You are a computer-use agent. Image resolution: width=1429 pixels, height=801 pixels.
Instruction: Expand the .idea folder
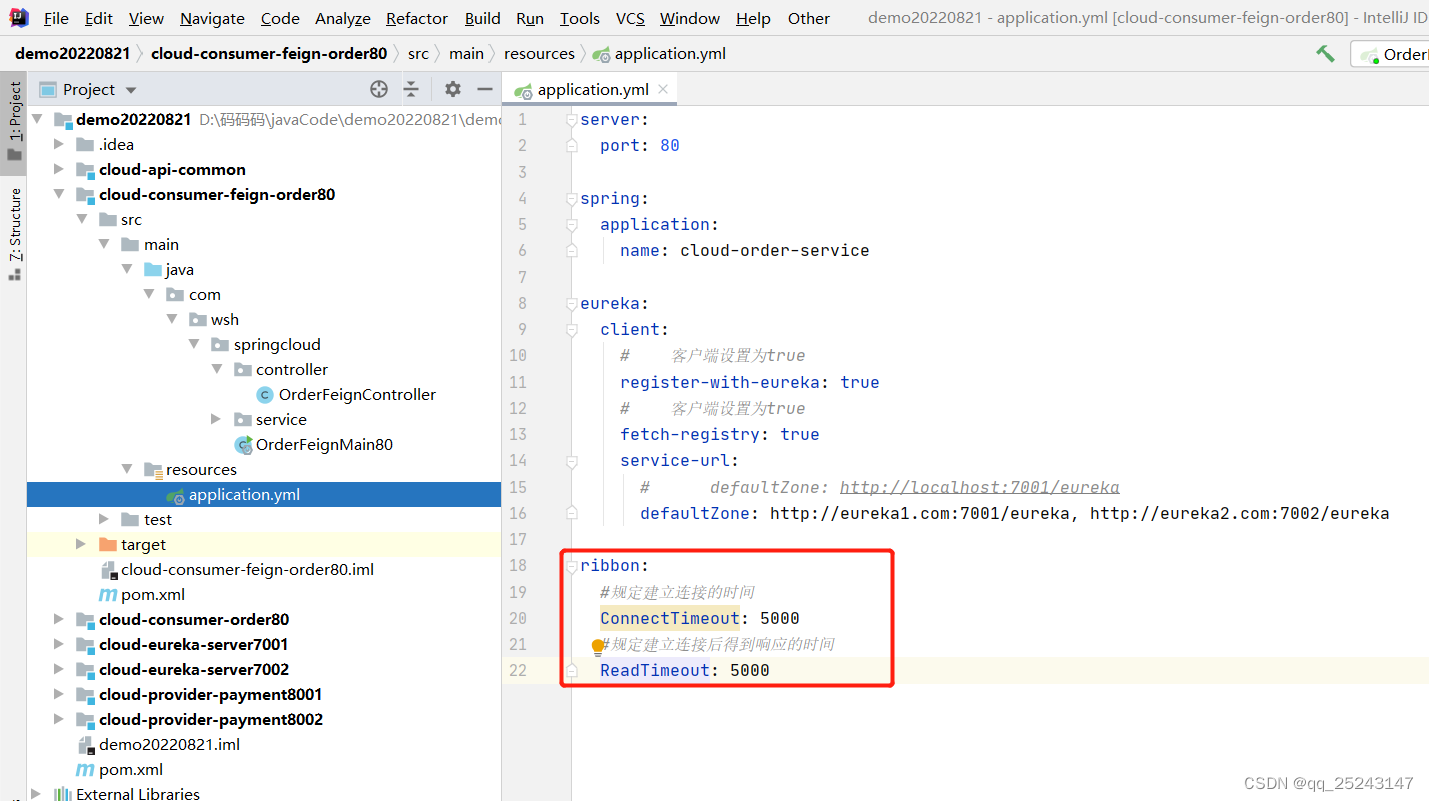point(60,145)
